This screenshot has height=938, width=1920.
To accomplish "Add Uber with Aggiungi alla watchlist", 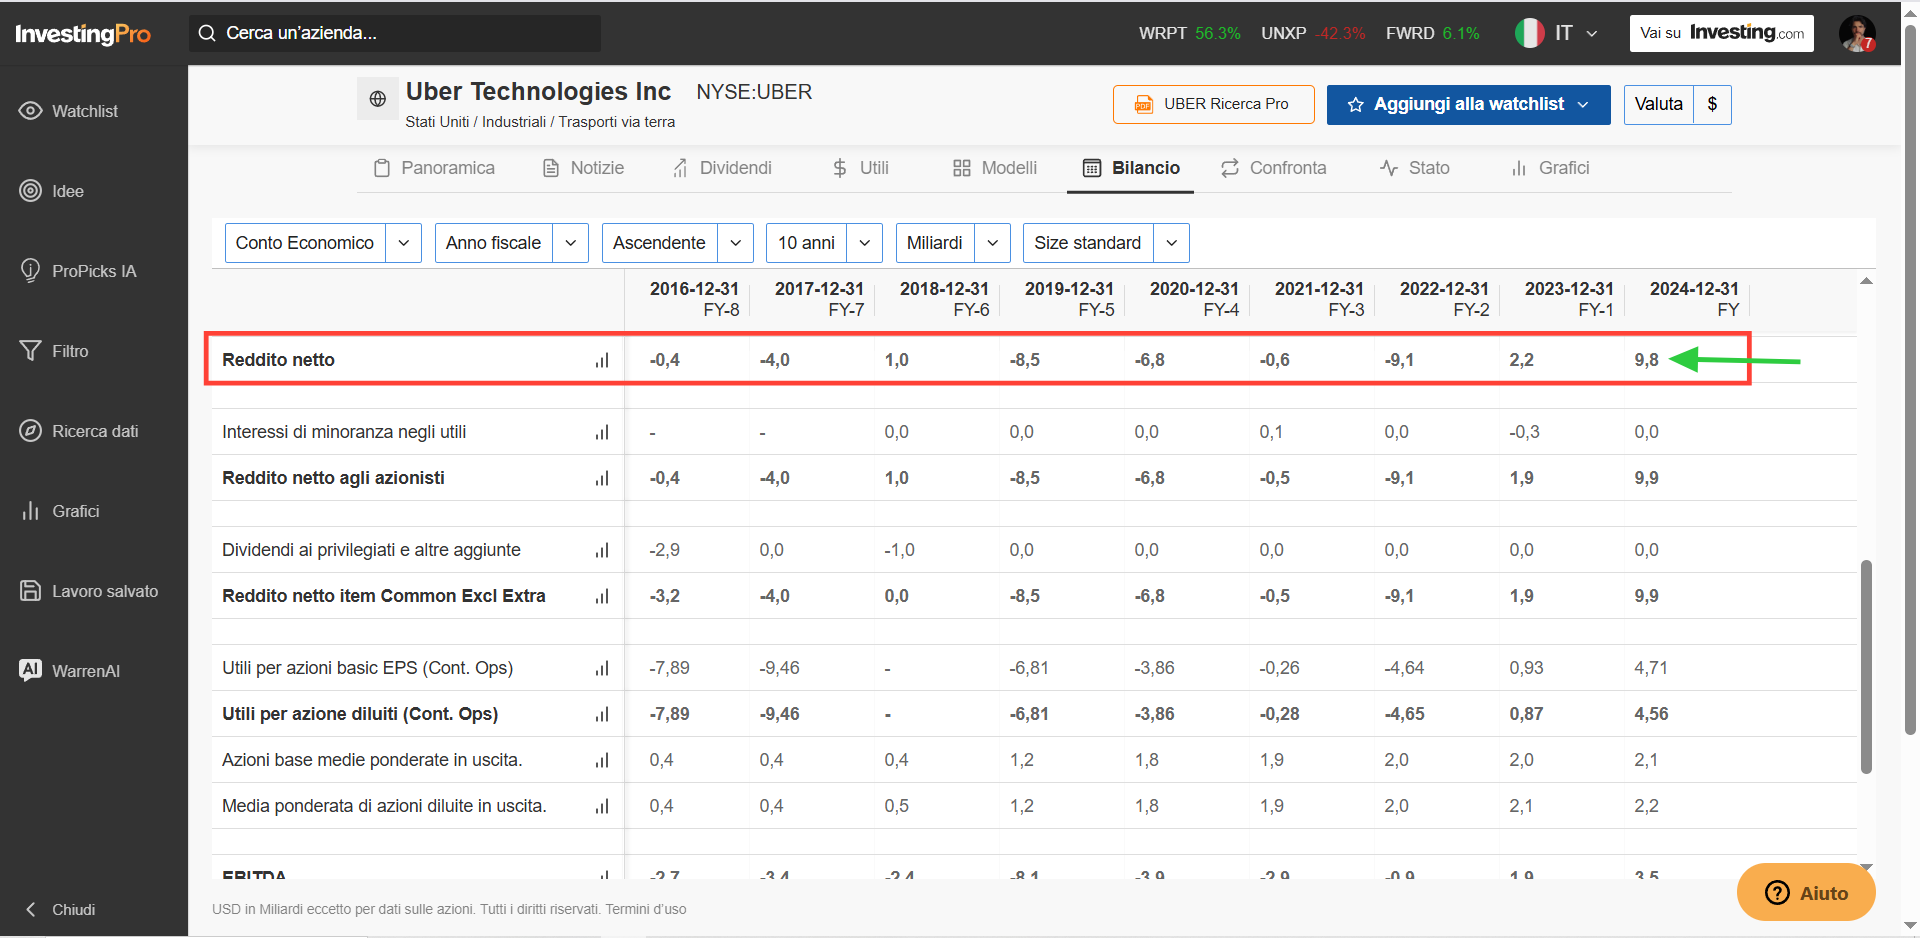I will tap(1468, 104).
